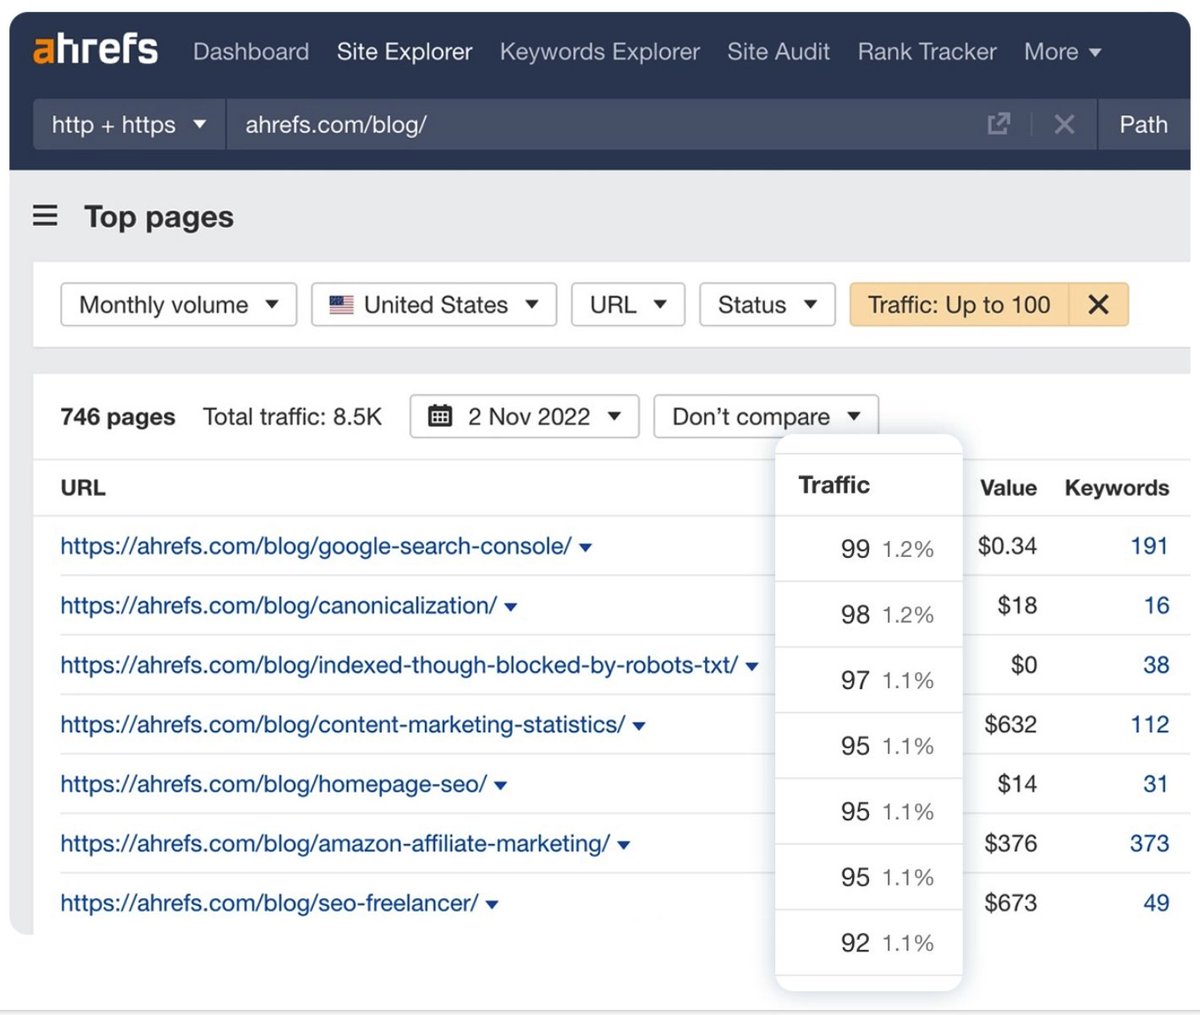Open Rank Tracker
Screen dimensions: 1200x1015
click(x=927, y=51)
